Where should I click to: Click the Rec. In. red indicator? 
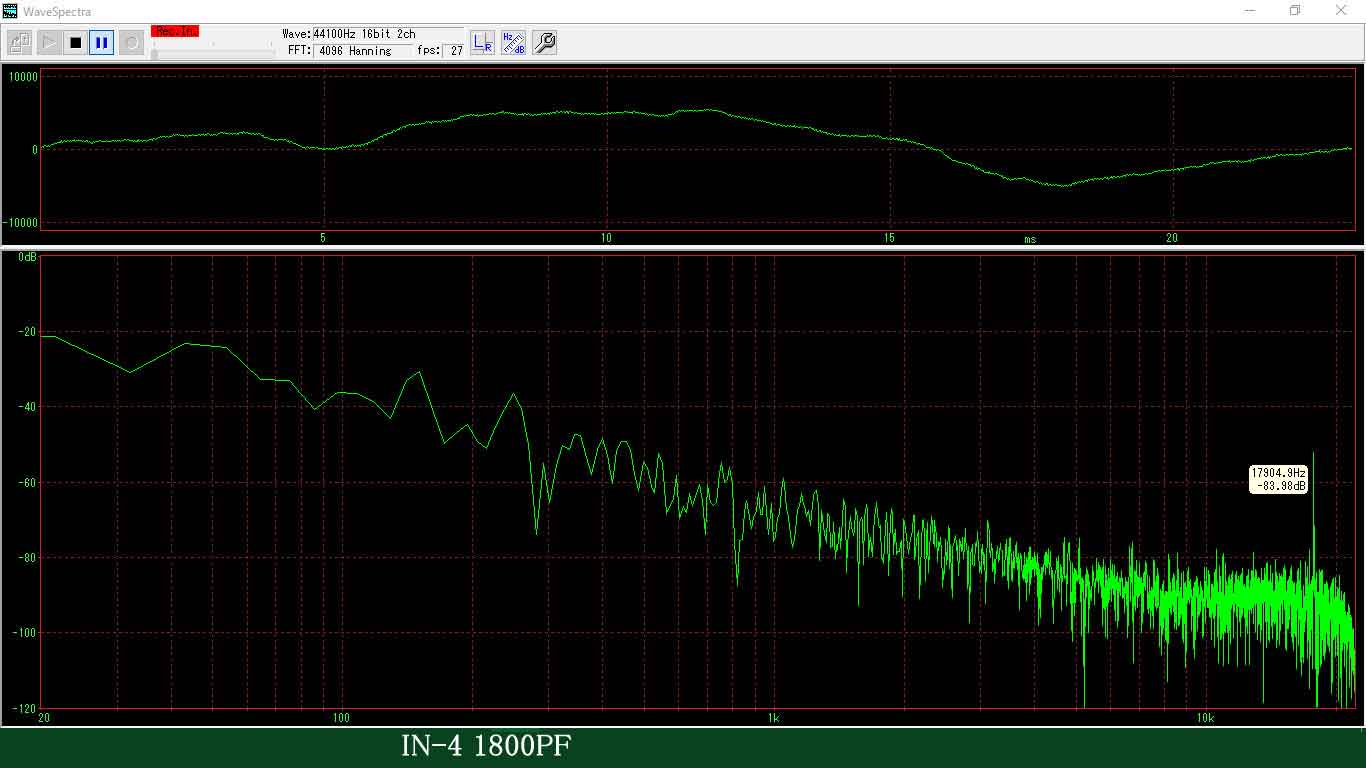[175, 31]
